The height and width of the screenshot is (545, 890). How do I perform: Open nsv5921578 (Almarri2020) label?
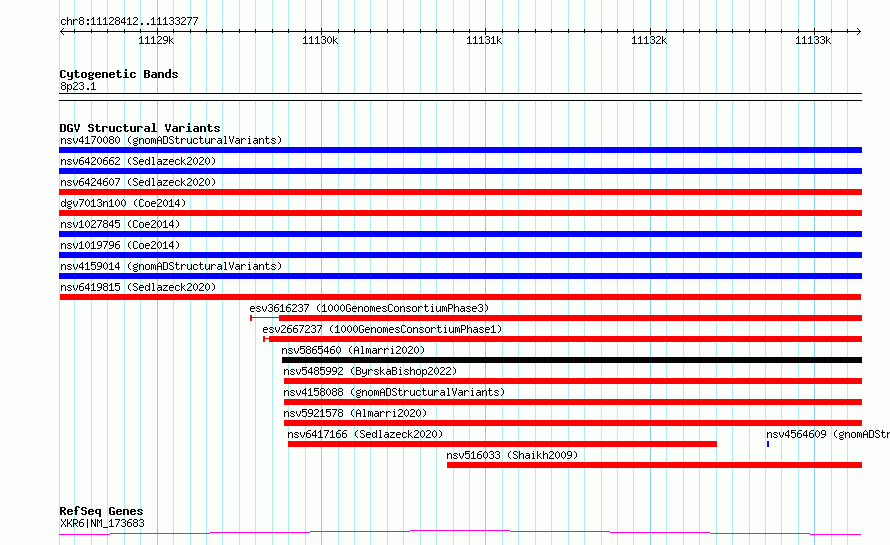tap(355, 413)
